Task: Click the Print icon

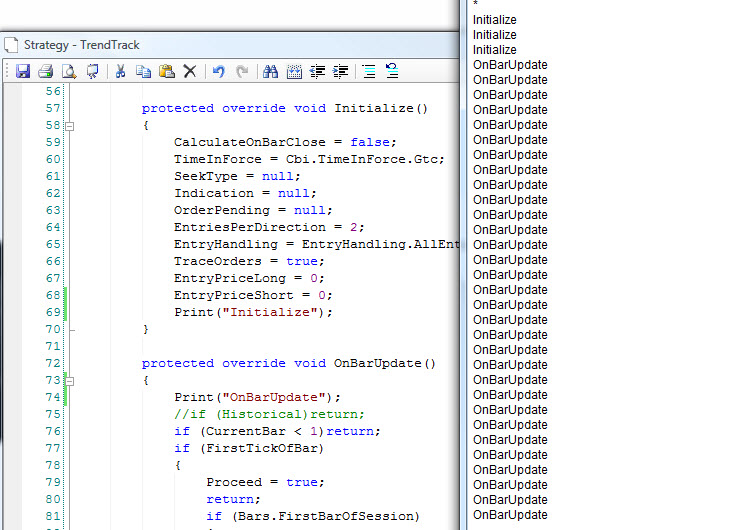Action: [x=46, y=71]
